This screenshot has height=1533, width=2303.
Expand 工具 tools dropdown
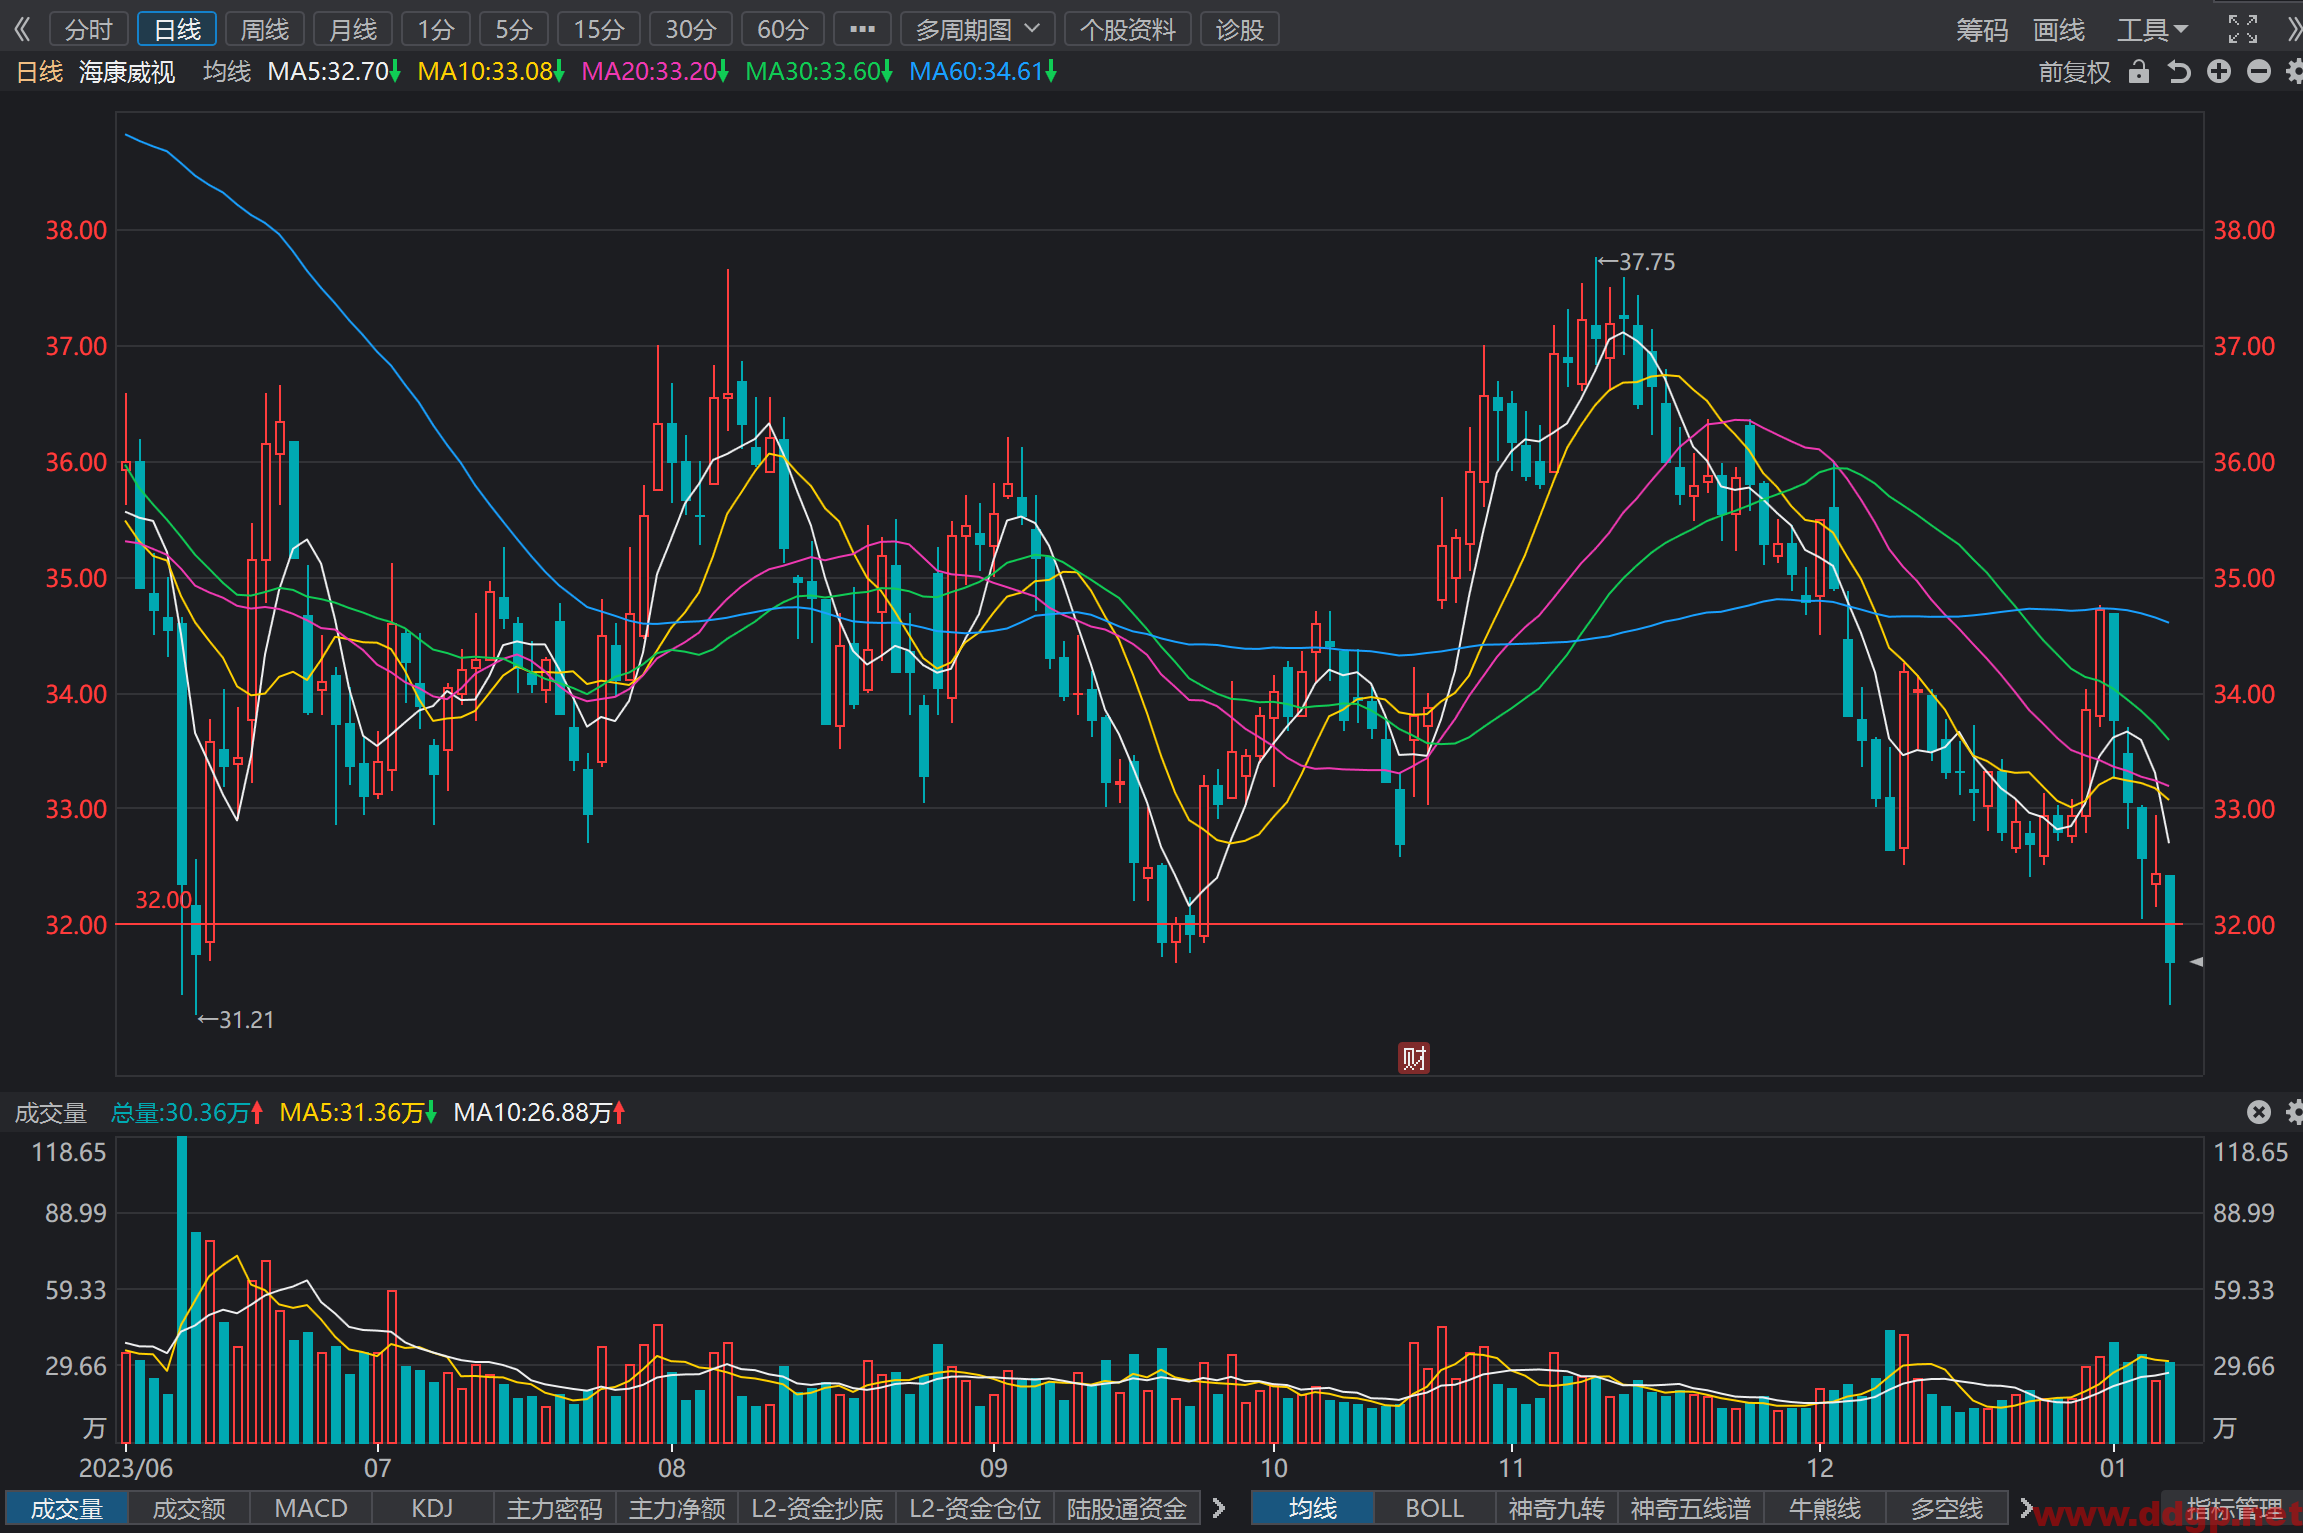[x=2152, y=30]
